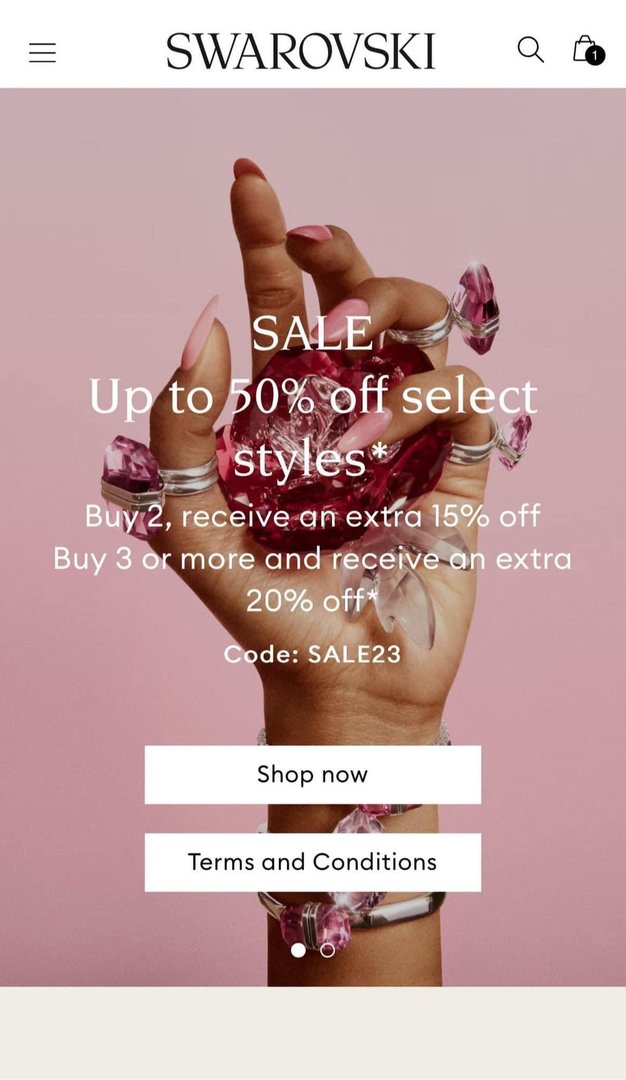Click the SALE headline text
626x1080 pixels.
click(312, 333)
